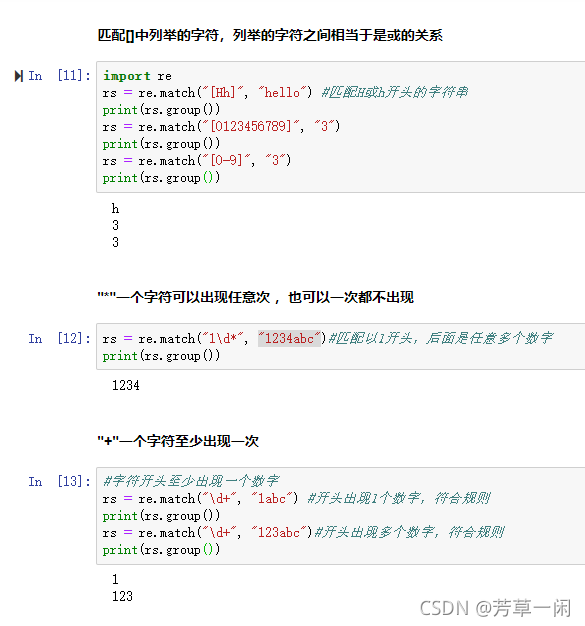Click the heading about matching characters listed in []
The height and width of the screenshot is (626, 585).
click(x=270, y=36)
